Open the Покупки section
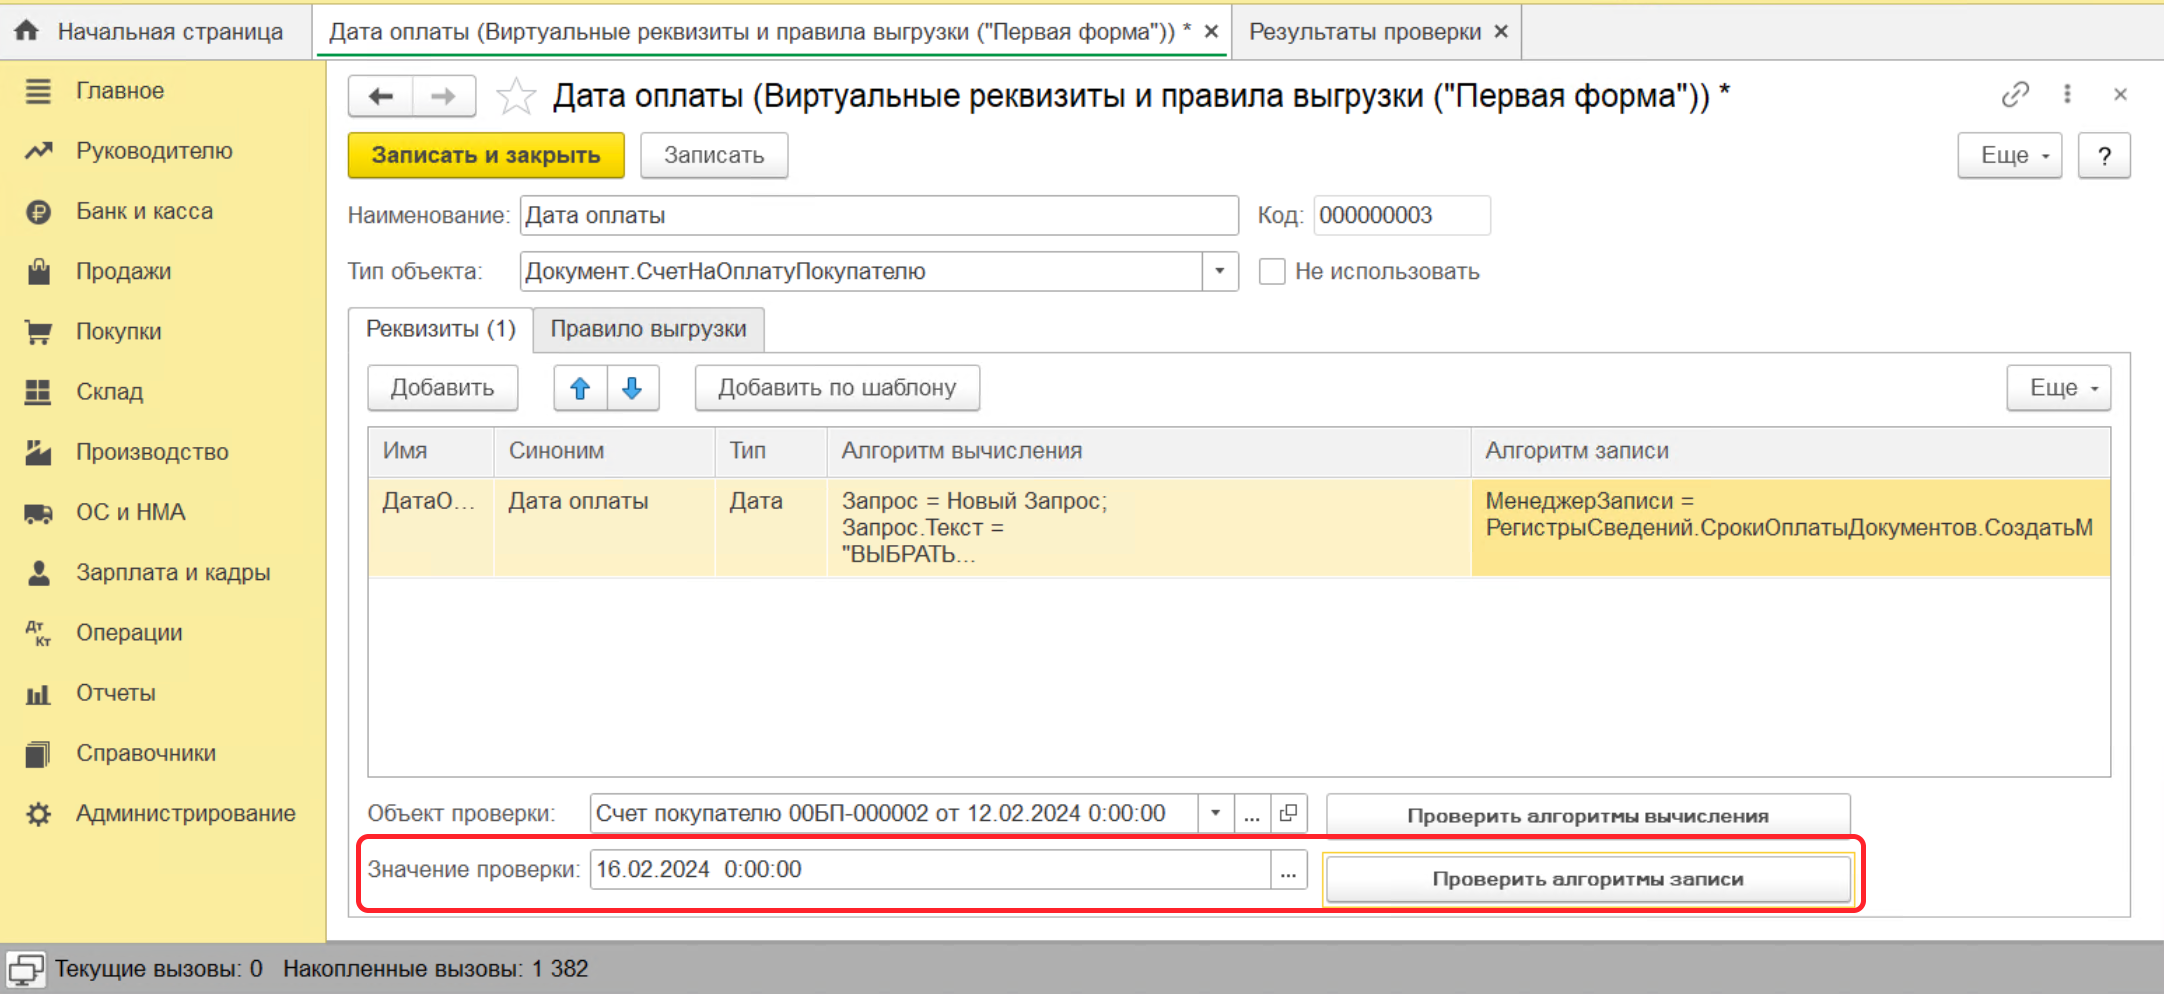 tap(118, 331)
